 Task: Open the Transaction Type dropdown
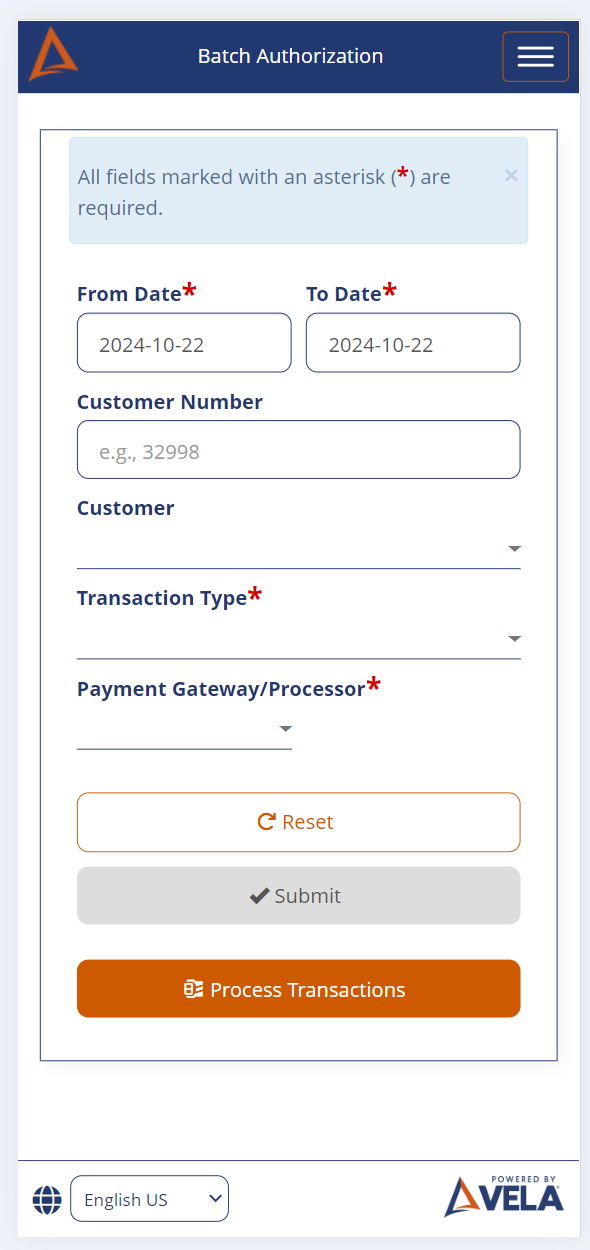(x=514, y=638)
